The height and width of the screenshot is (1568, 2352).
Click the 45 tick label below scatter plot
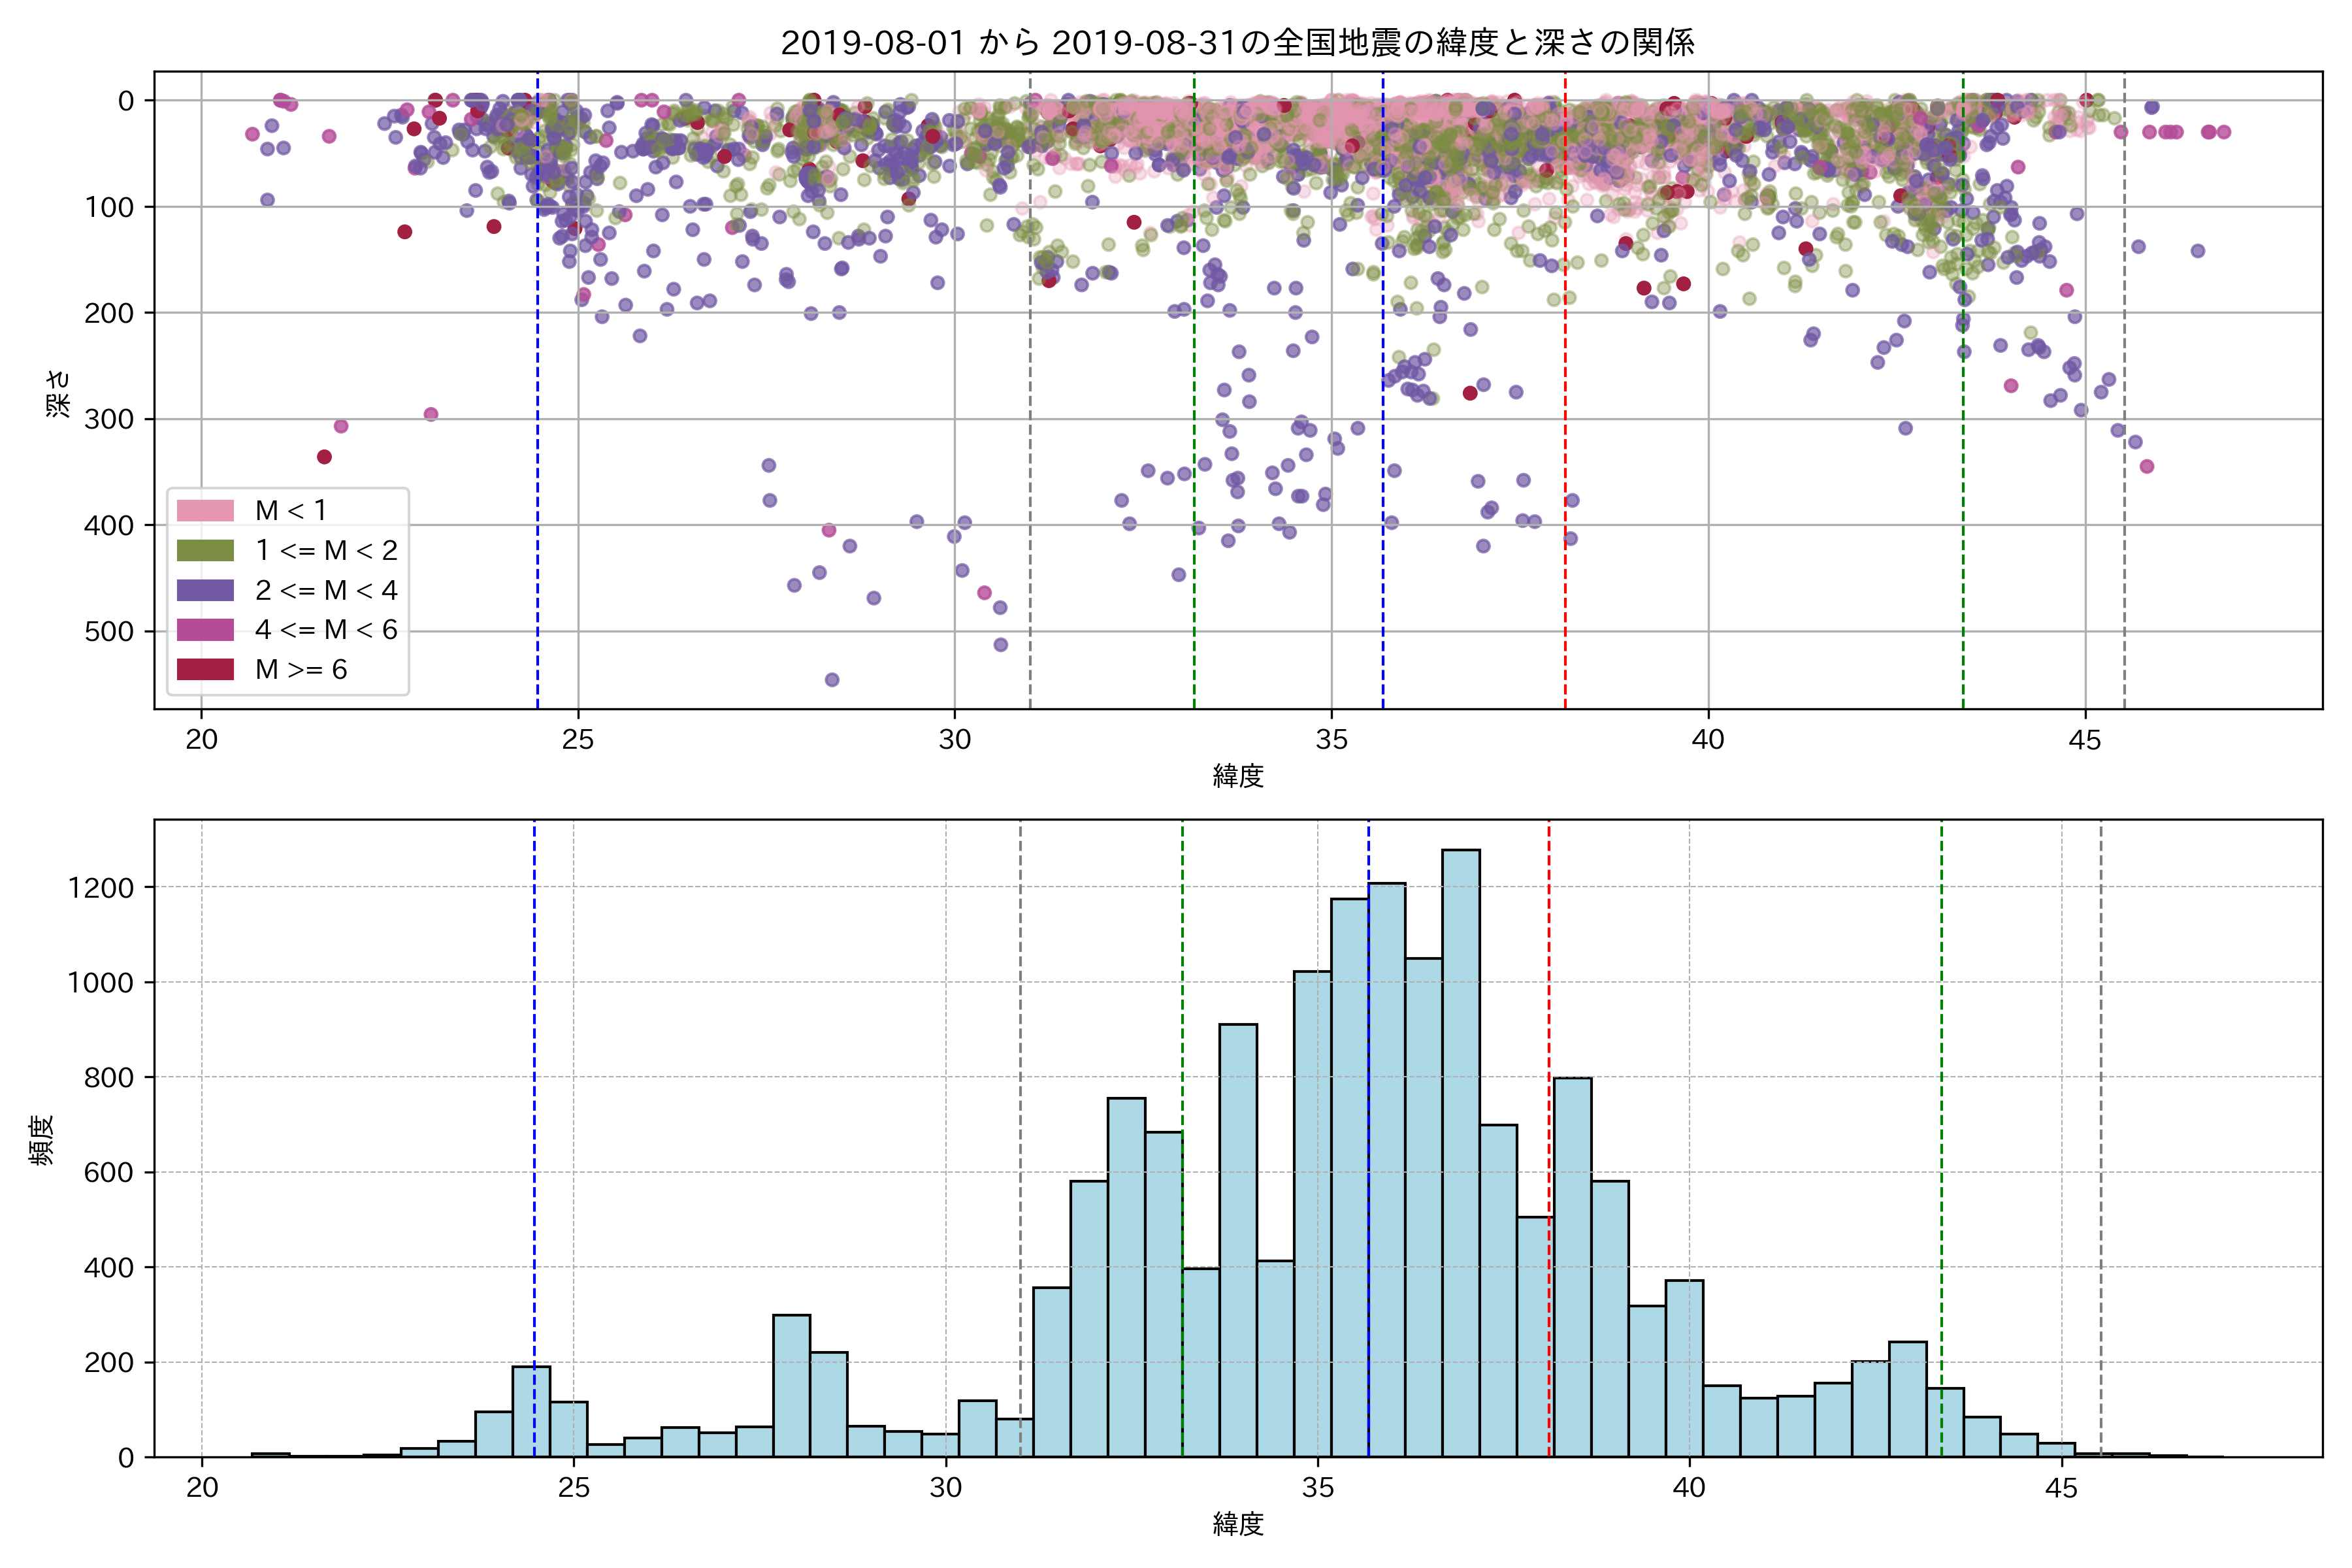tap(2085, 741)
